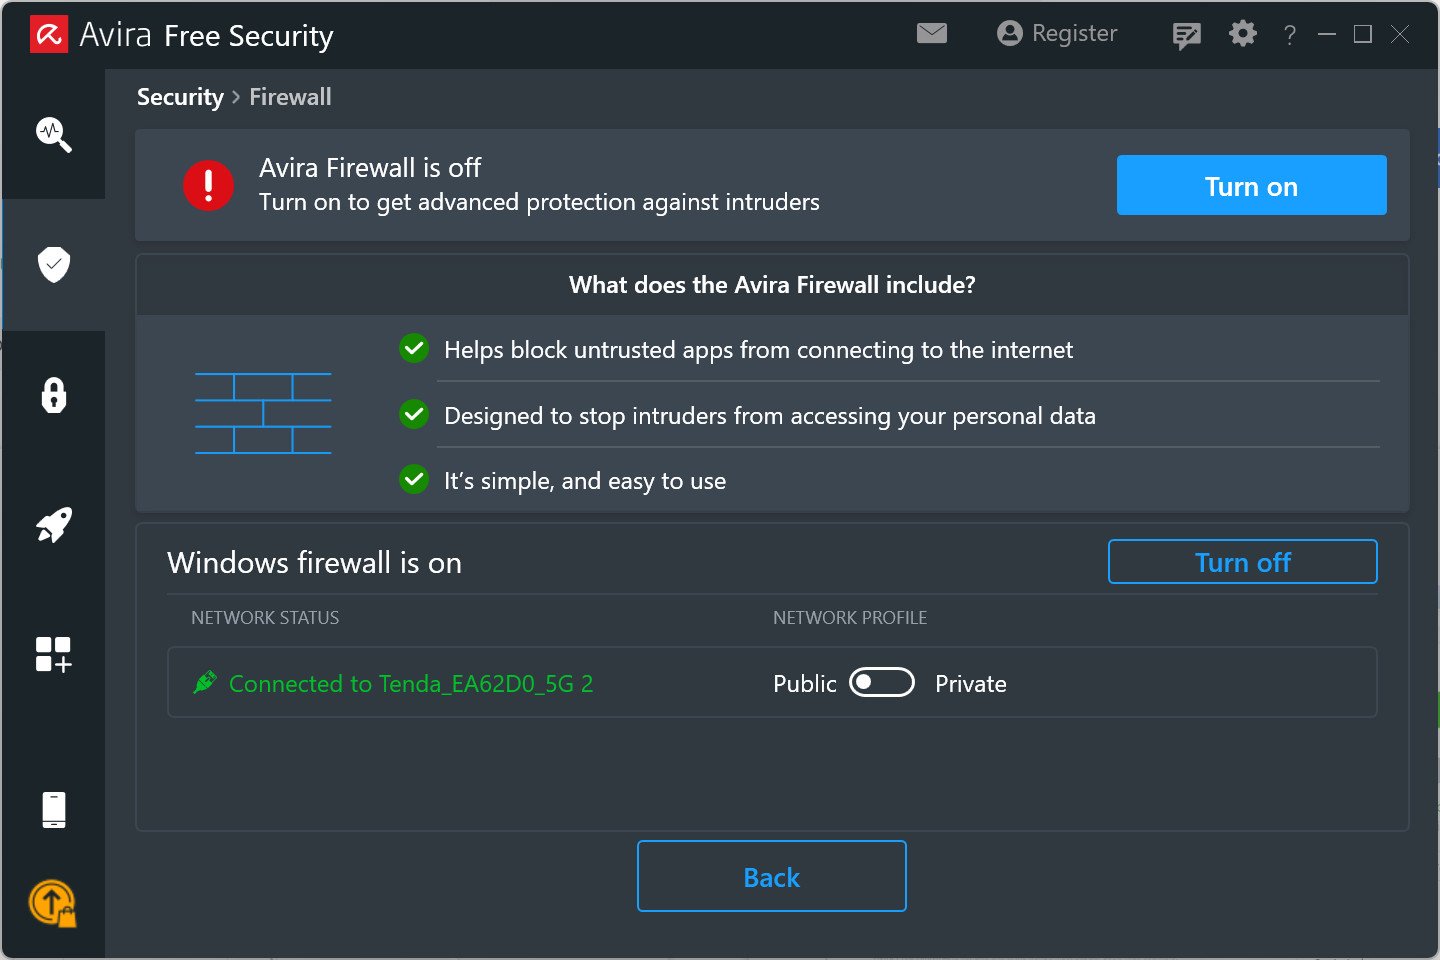Turn on the Avira Firewall
Screen dimensions: 1440x960
(1251, 186)
